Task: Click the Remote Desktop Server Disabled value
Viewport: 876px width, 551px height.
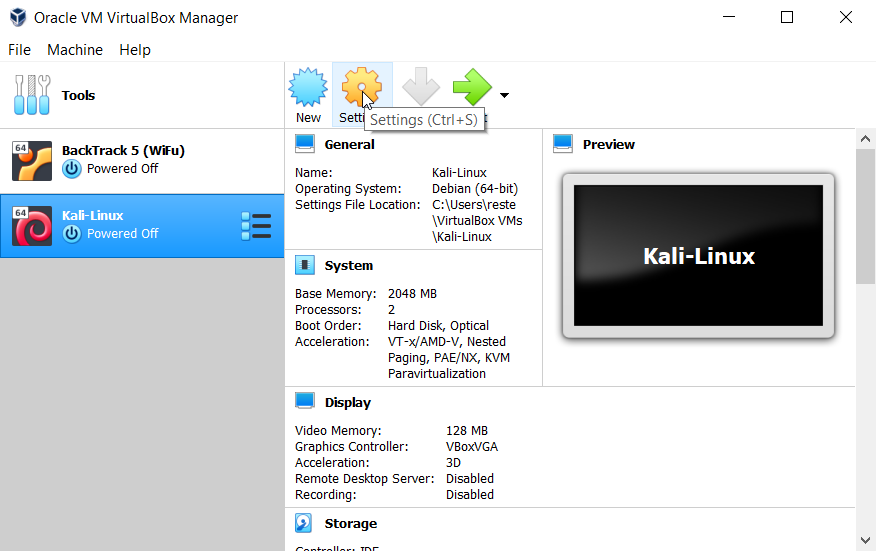Action: pyautogui.click(x=470, y=479)
